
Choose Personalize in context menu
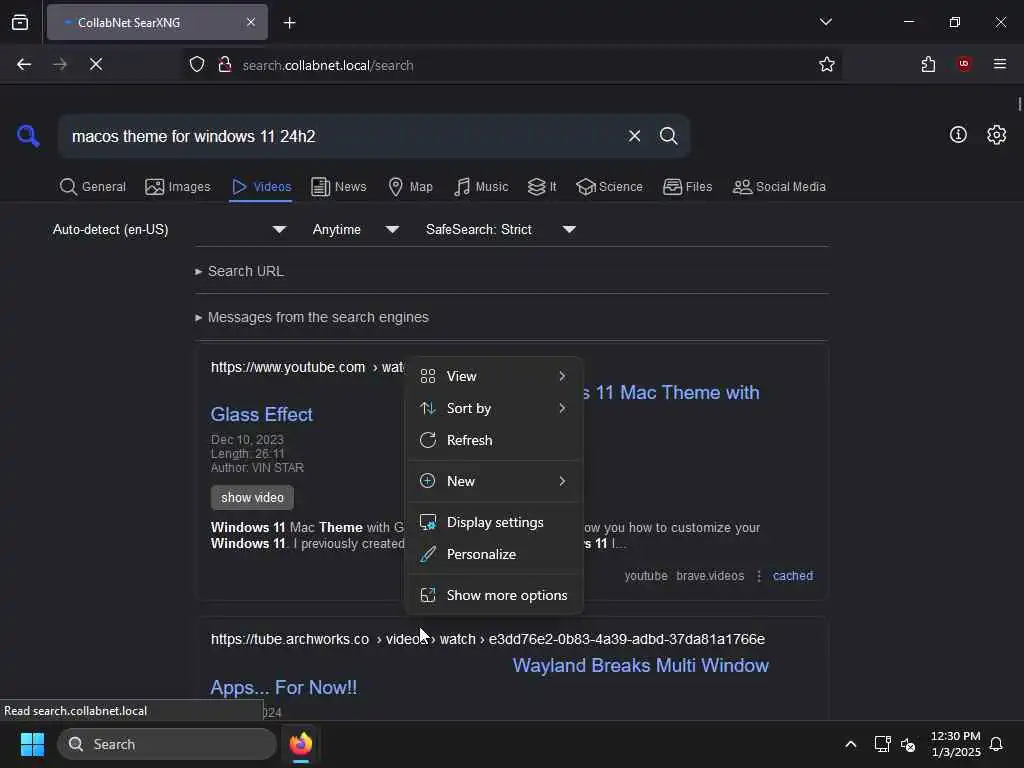click(494, 554)
